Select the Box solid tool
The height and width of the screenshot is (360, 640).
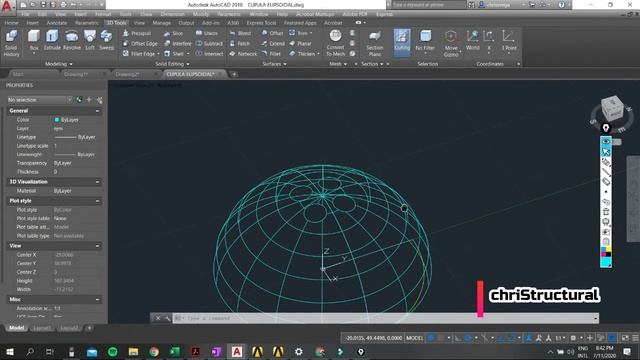pos(34,41)
